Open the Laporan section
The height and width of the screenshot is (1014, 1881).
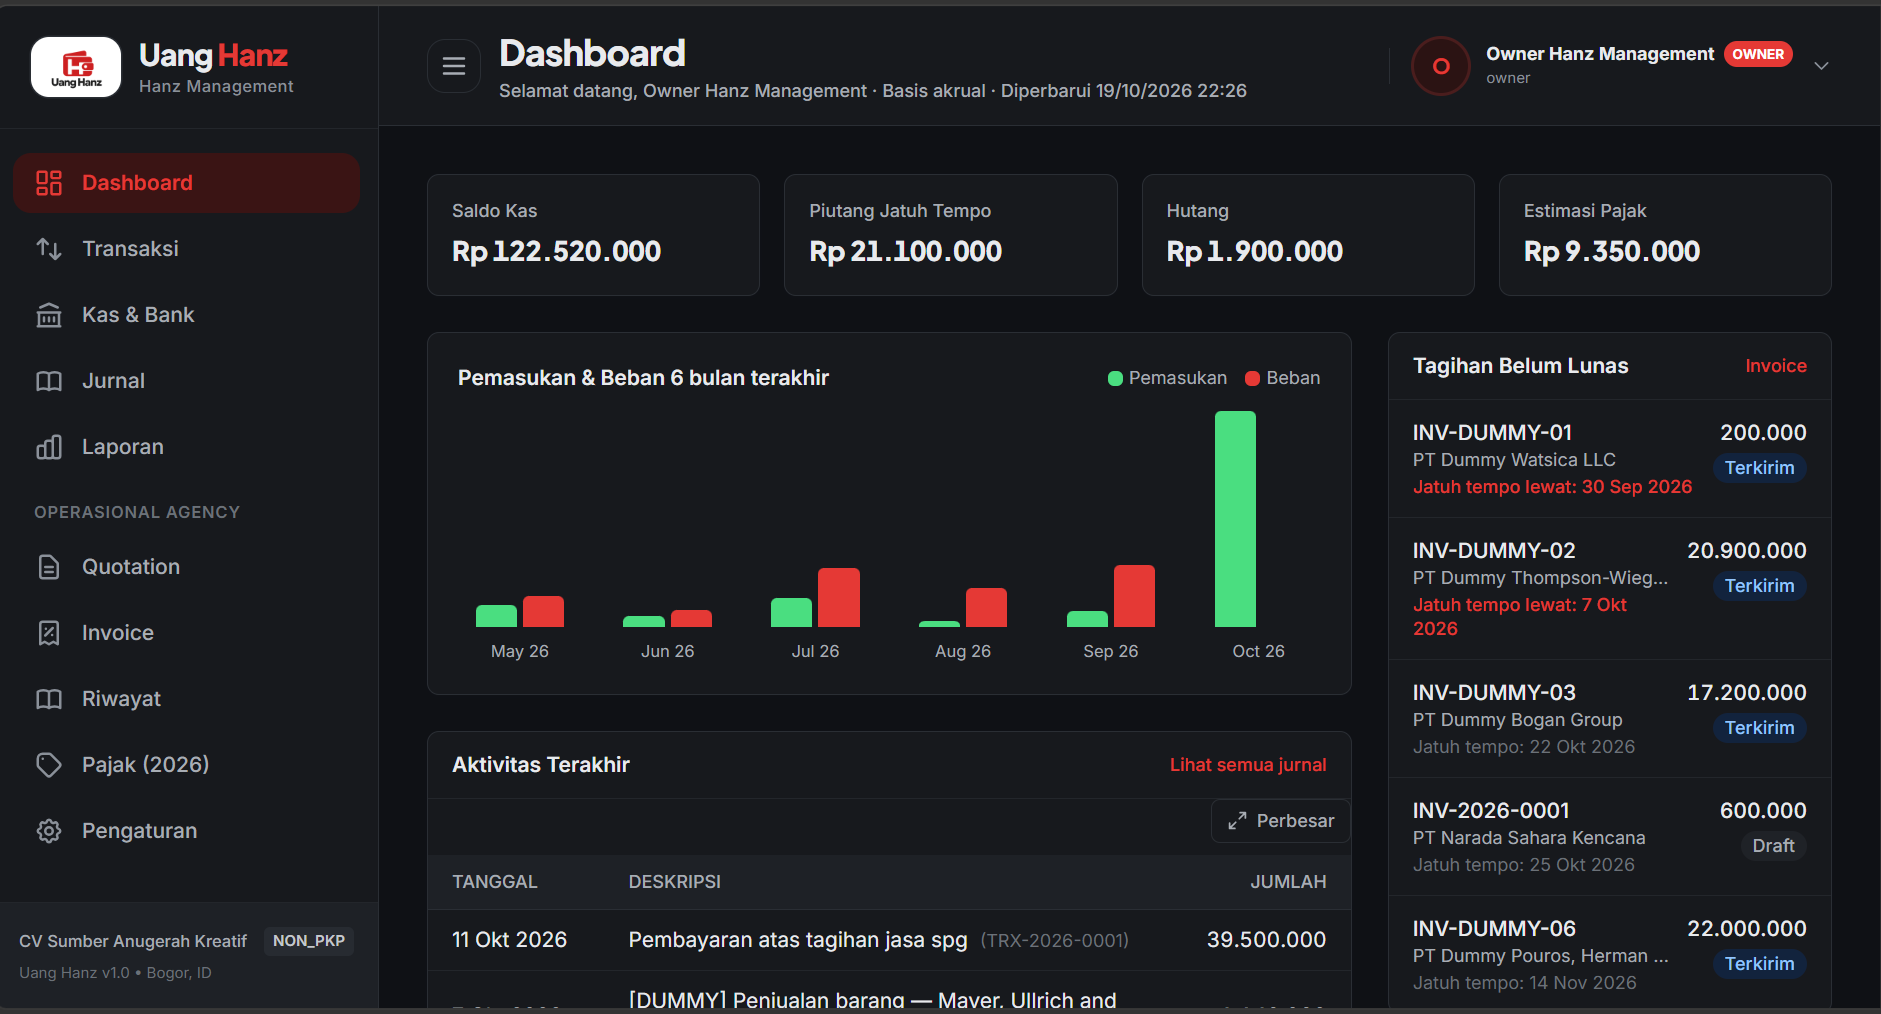pos(187,447)
